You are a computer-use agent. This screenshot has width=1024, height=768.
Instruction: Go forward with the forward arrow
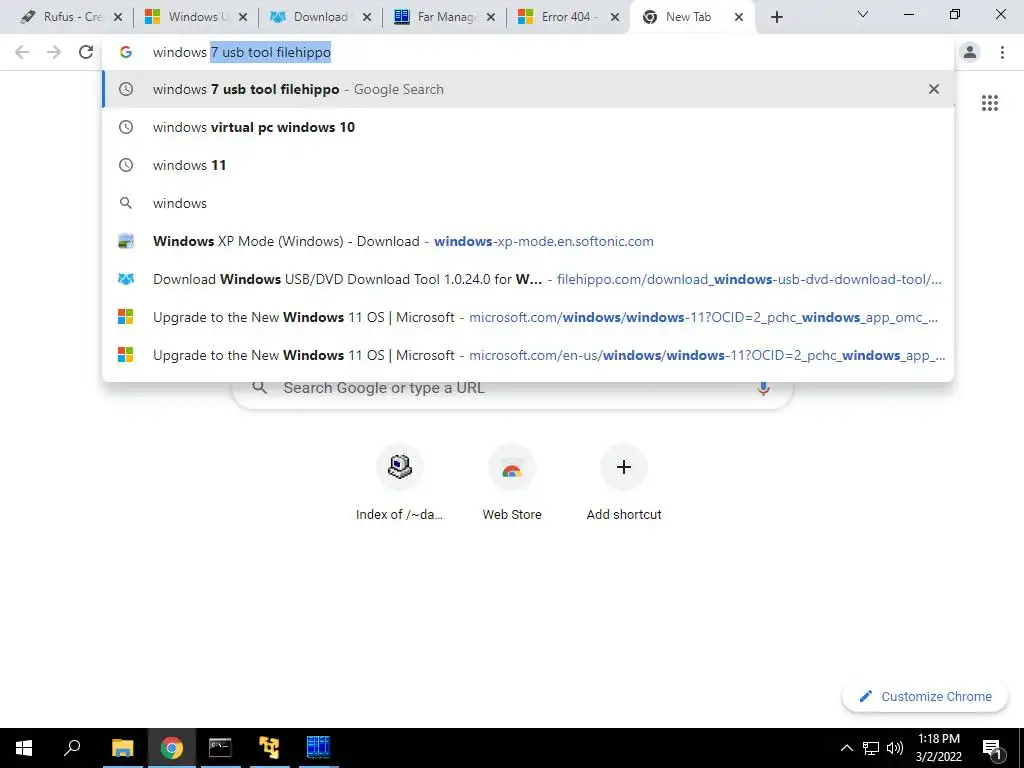(54, 52)
